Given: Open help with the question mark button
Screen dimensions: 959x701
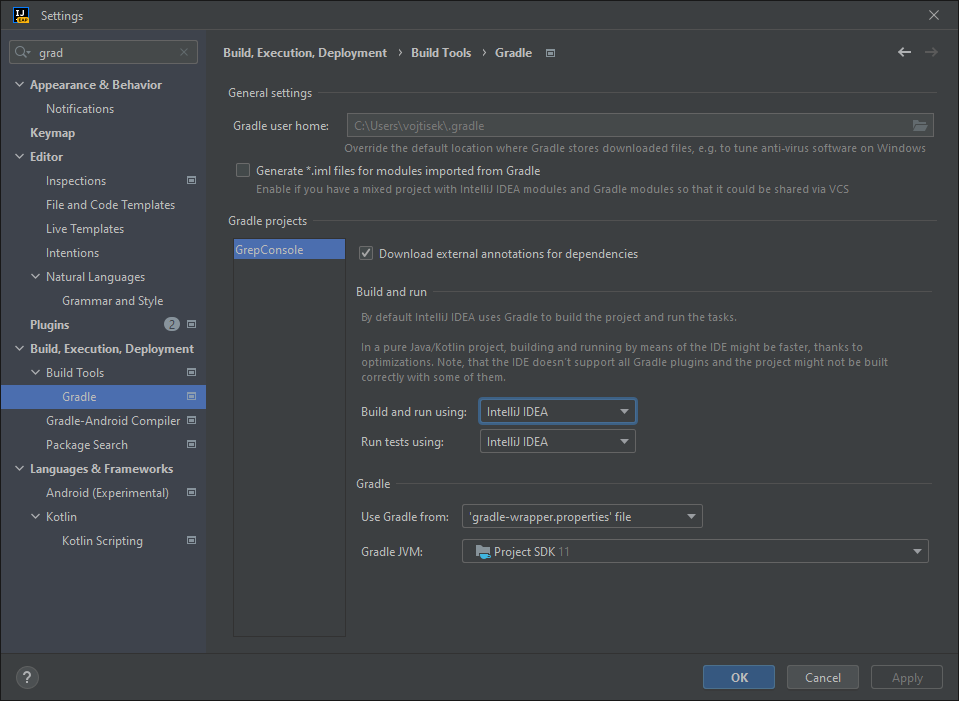Looking at the screenshot, I should pos(27,677).
